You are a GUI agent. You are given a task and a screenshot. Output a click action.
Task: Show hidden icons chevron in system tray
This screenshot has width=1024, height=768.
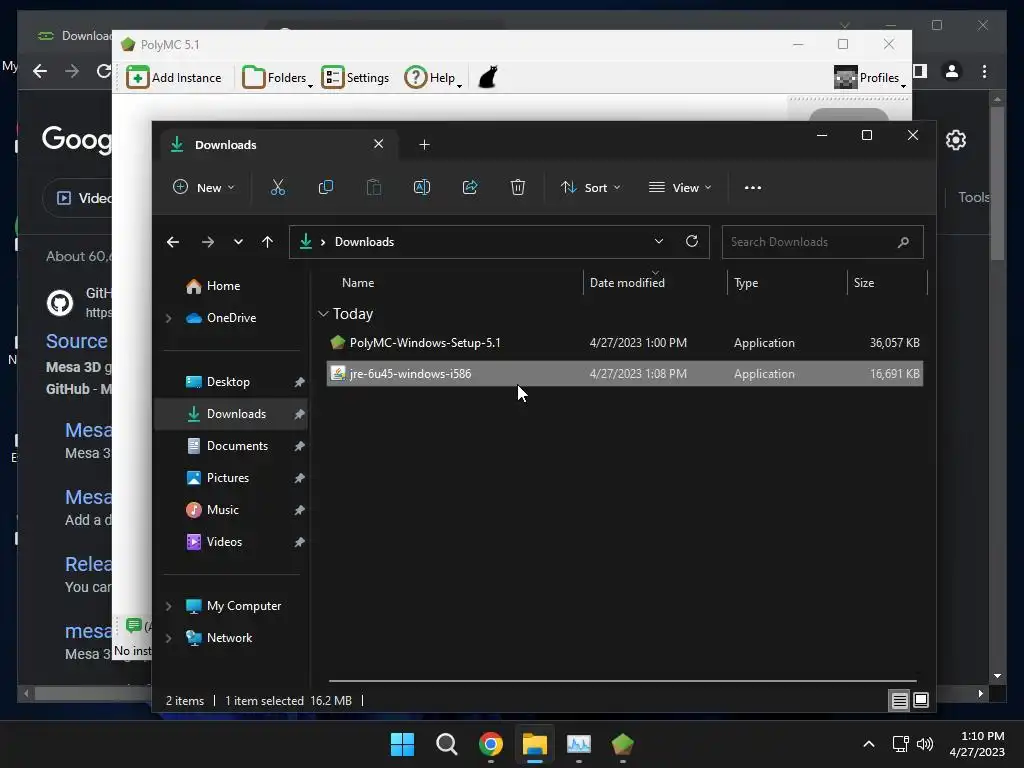(x=869, y=744)
